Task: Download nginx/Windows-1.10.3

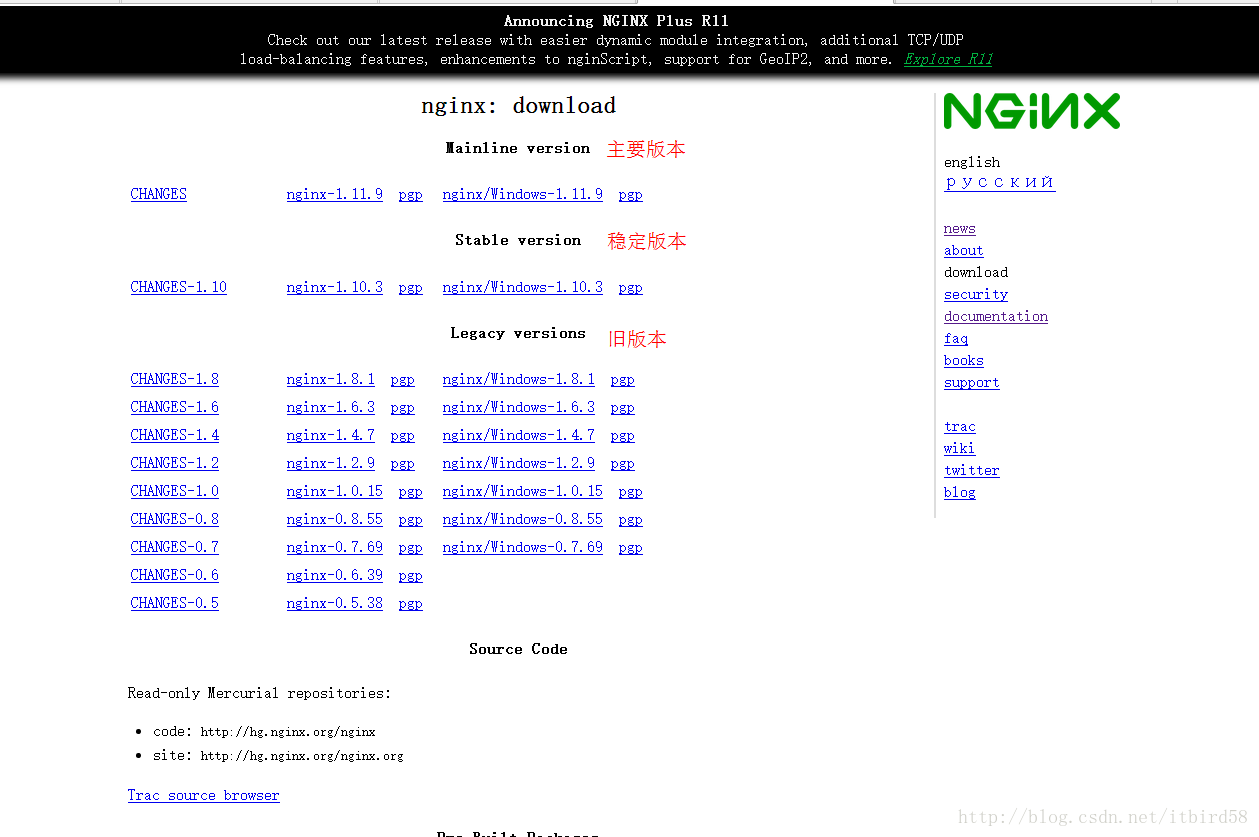Action: coord(522,287)
